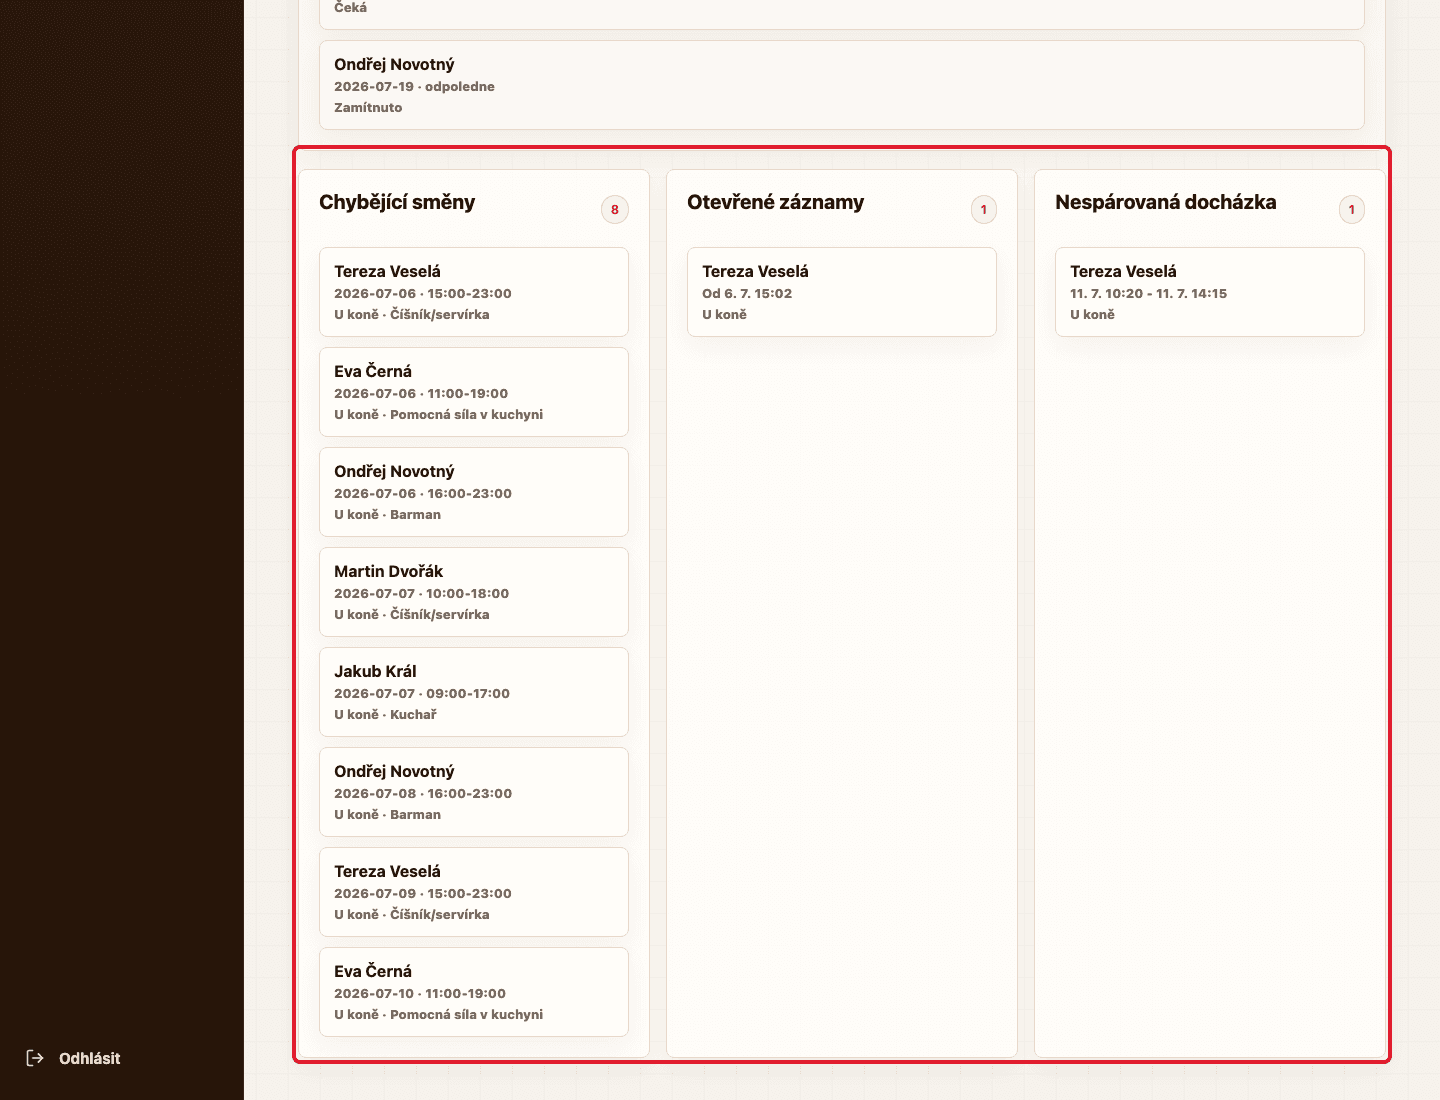Click the Chybějící směny heading
The height and width of the screenshot is (1100, 1440).
397,202
